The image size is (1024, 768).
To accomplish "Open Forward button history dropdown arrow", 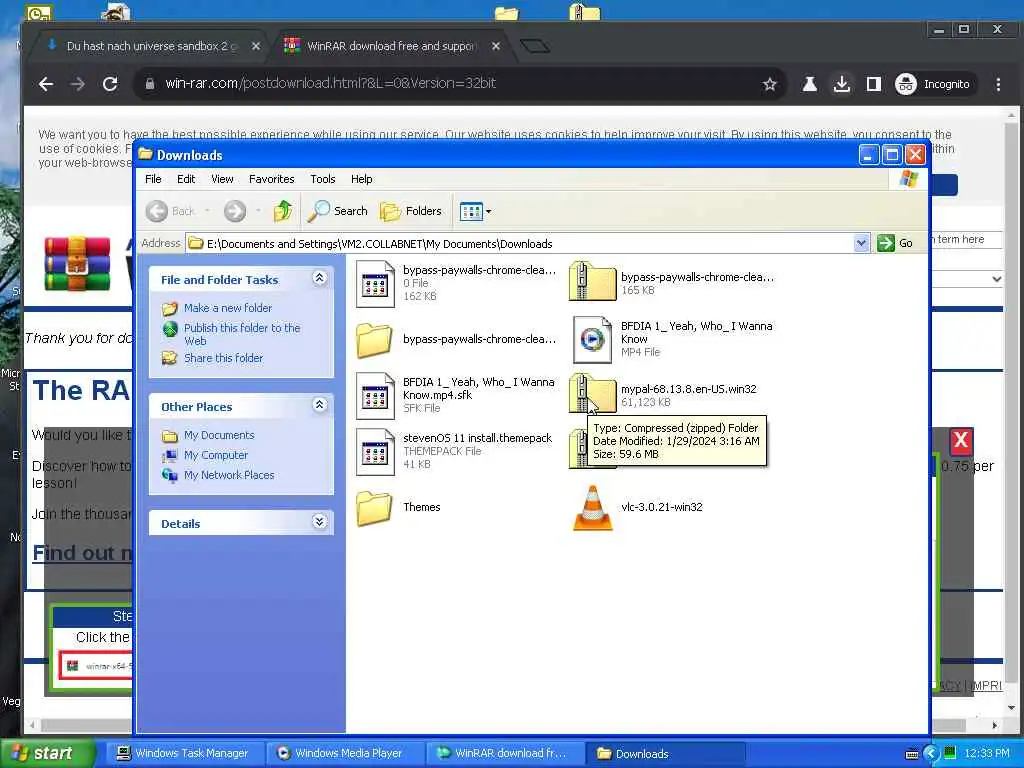I will click(x=258, y=211).
